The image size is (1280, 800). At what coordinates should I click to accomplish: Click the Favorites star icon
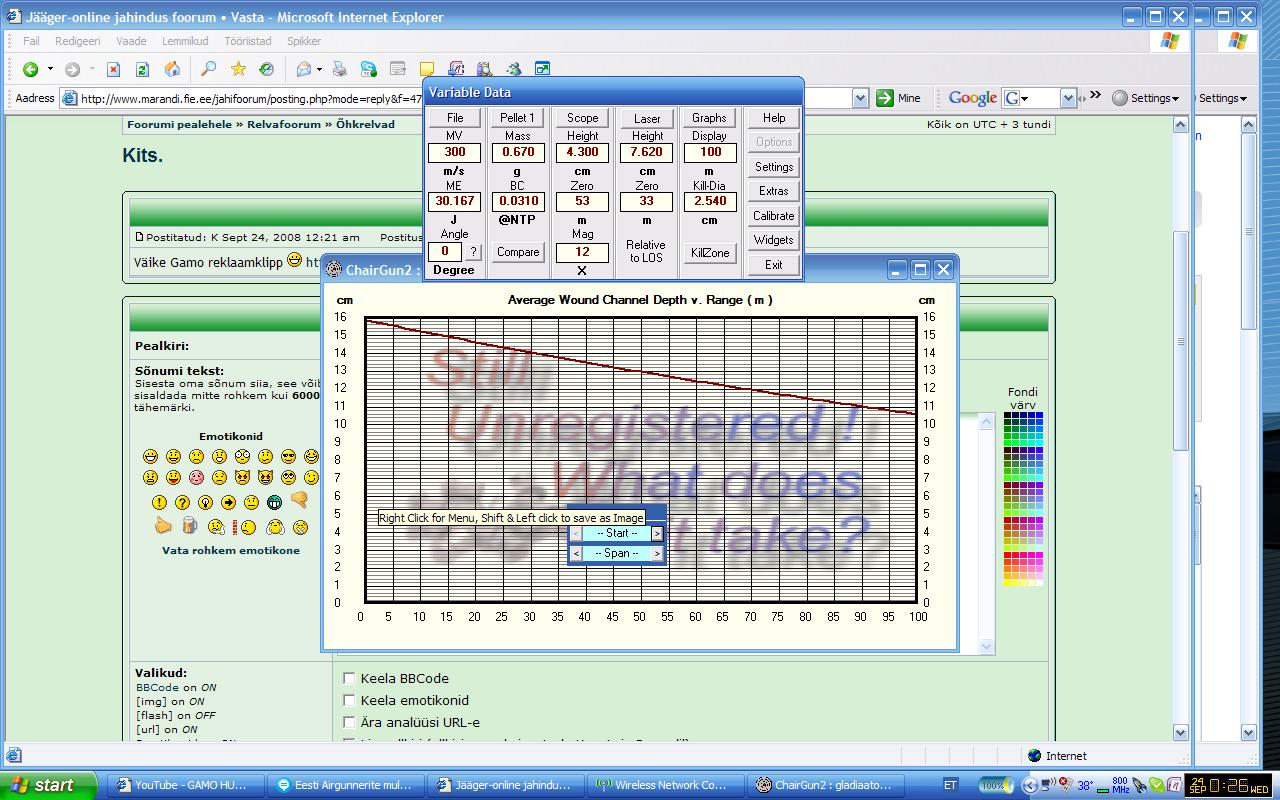(x=238, y=69)
